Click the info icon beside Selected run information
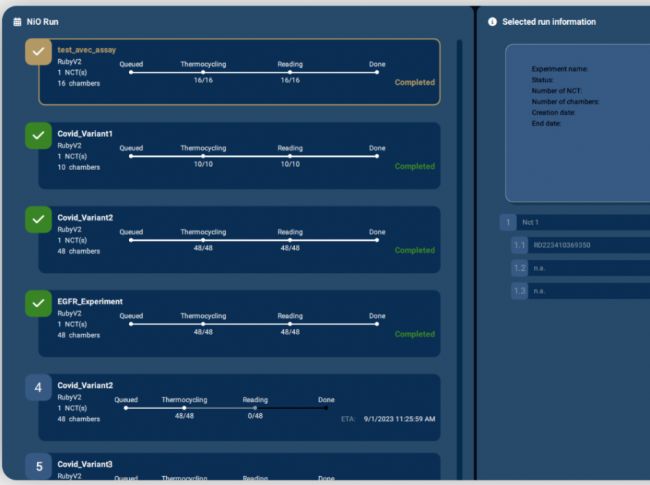The width and height of the screenshot is (650, 485). point(492,22)
